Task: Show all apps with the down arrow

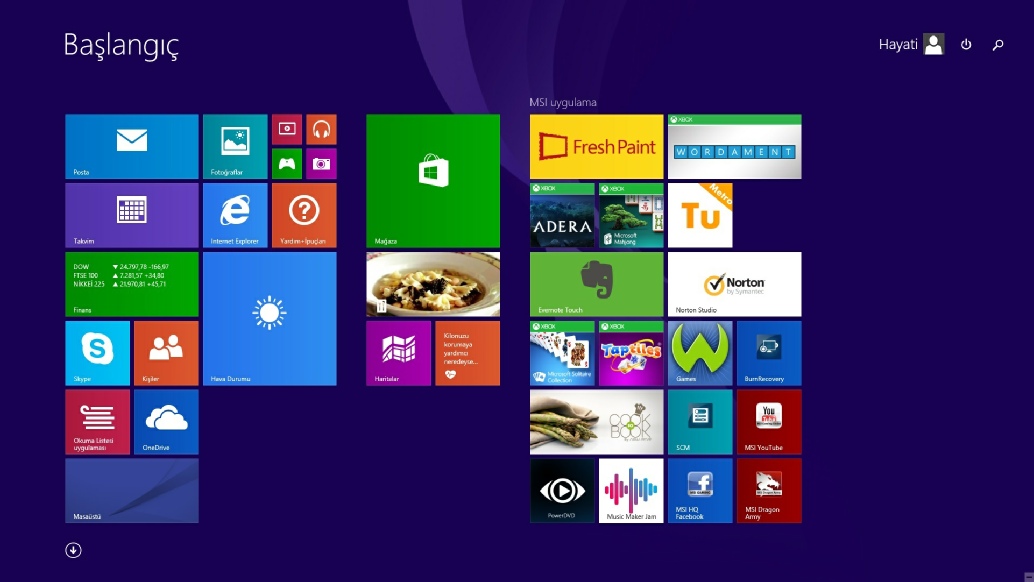Action: coord(73,550)
